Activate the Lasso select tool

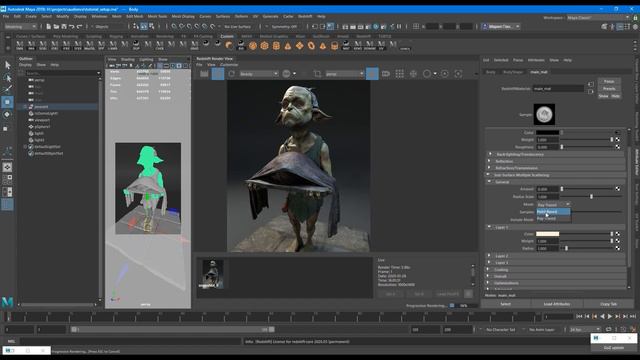[x=7, y=78]
